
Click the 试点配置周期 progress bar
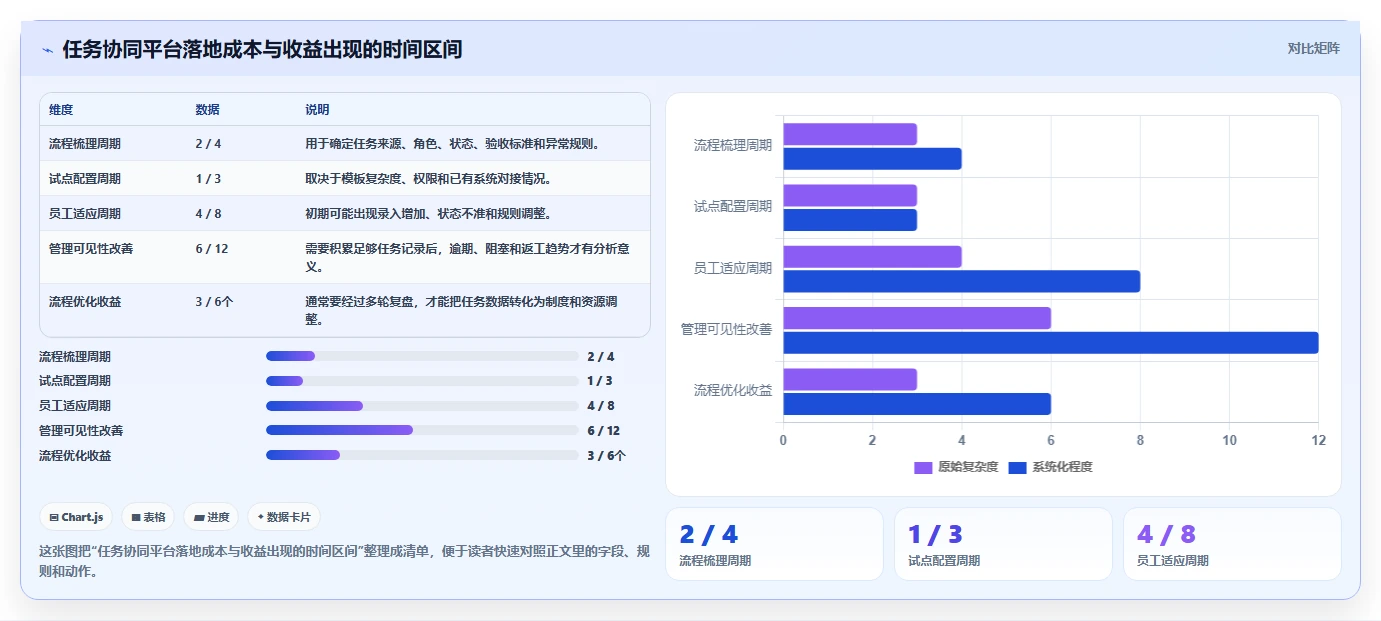422,381
